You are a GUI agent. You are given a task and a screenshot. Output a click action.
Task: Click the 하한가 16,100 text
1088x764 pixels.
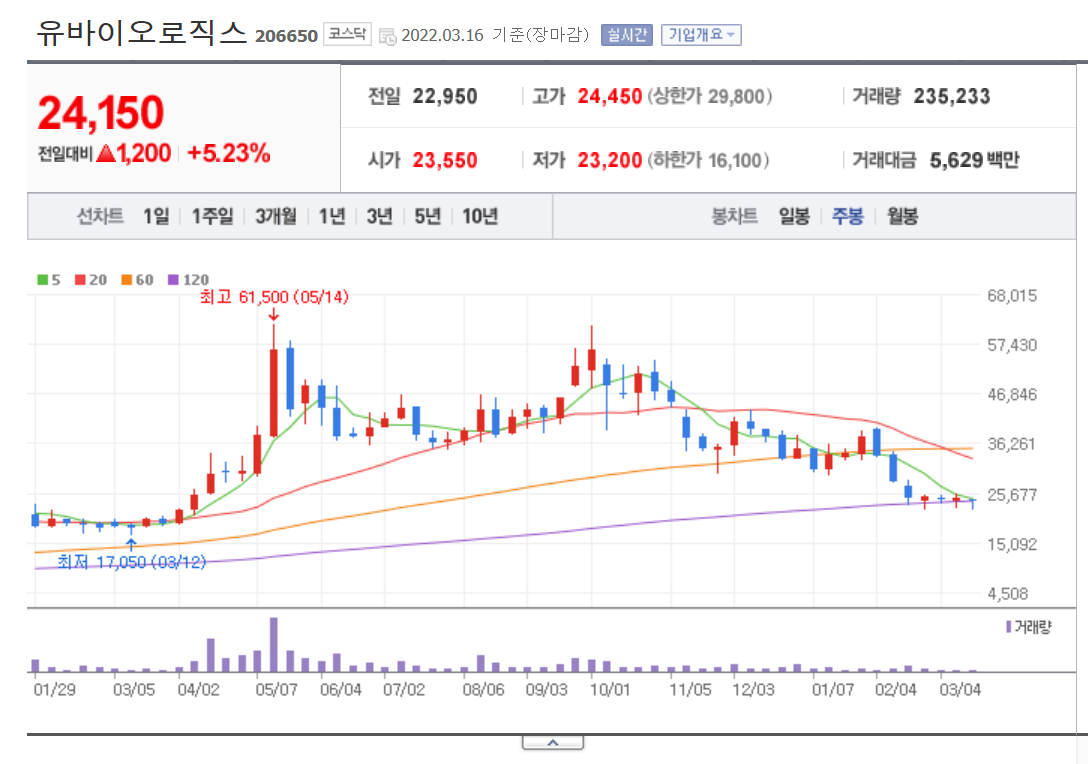(708, 161)
